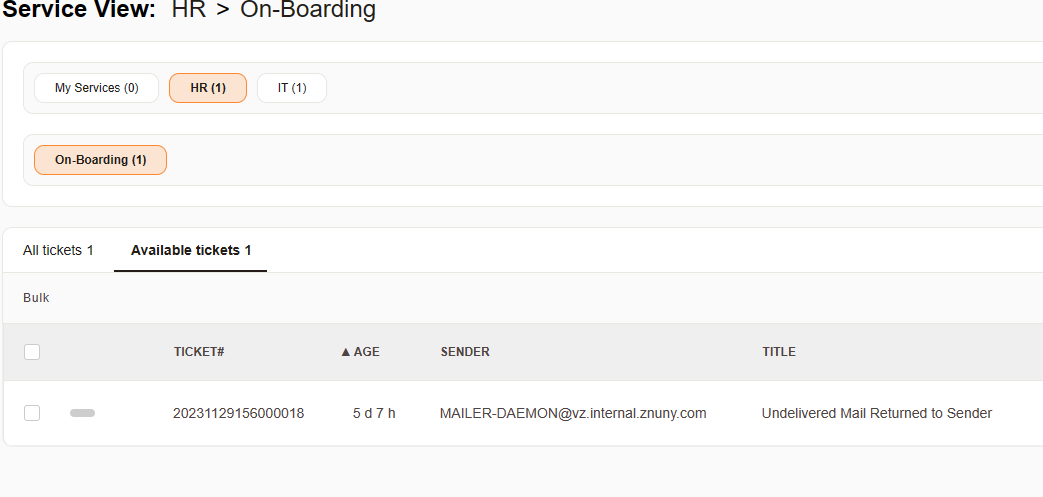Click the MAILER-DAEMON sender address
This screenshot has width=1043, height=497.
[x=573, y=413]
